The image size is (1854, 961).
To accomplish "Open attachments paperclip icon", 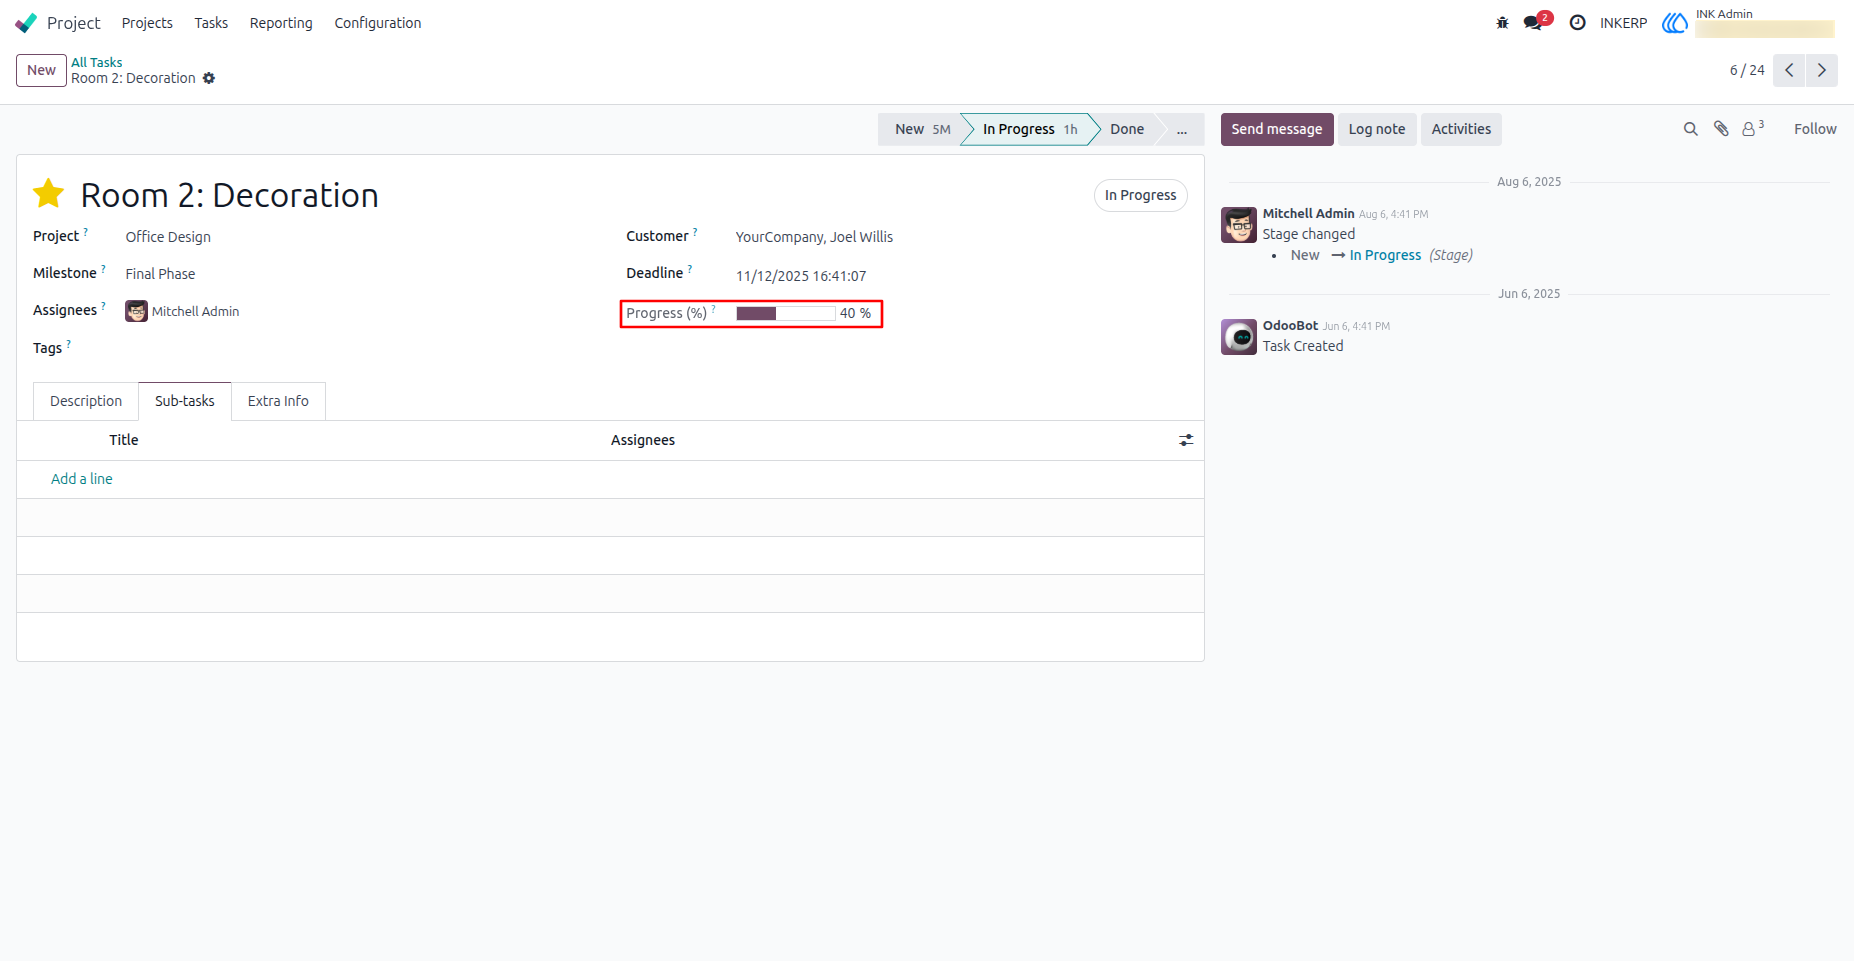I will (x=1721, y=129).
